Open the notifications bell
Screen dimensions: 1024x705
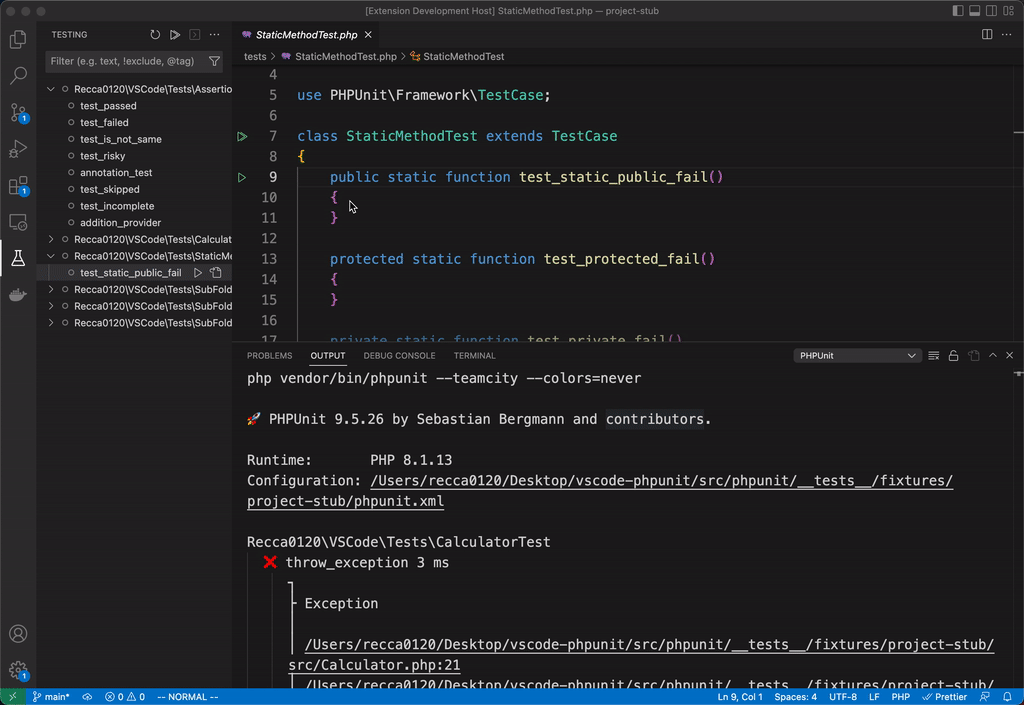(x=1007, y=697)
